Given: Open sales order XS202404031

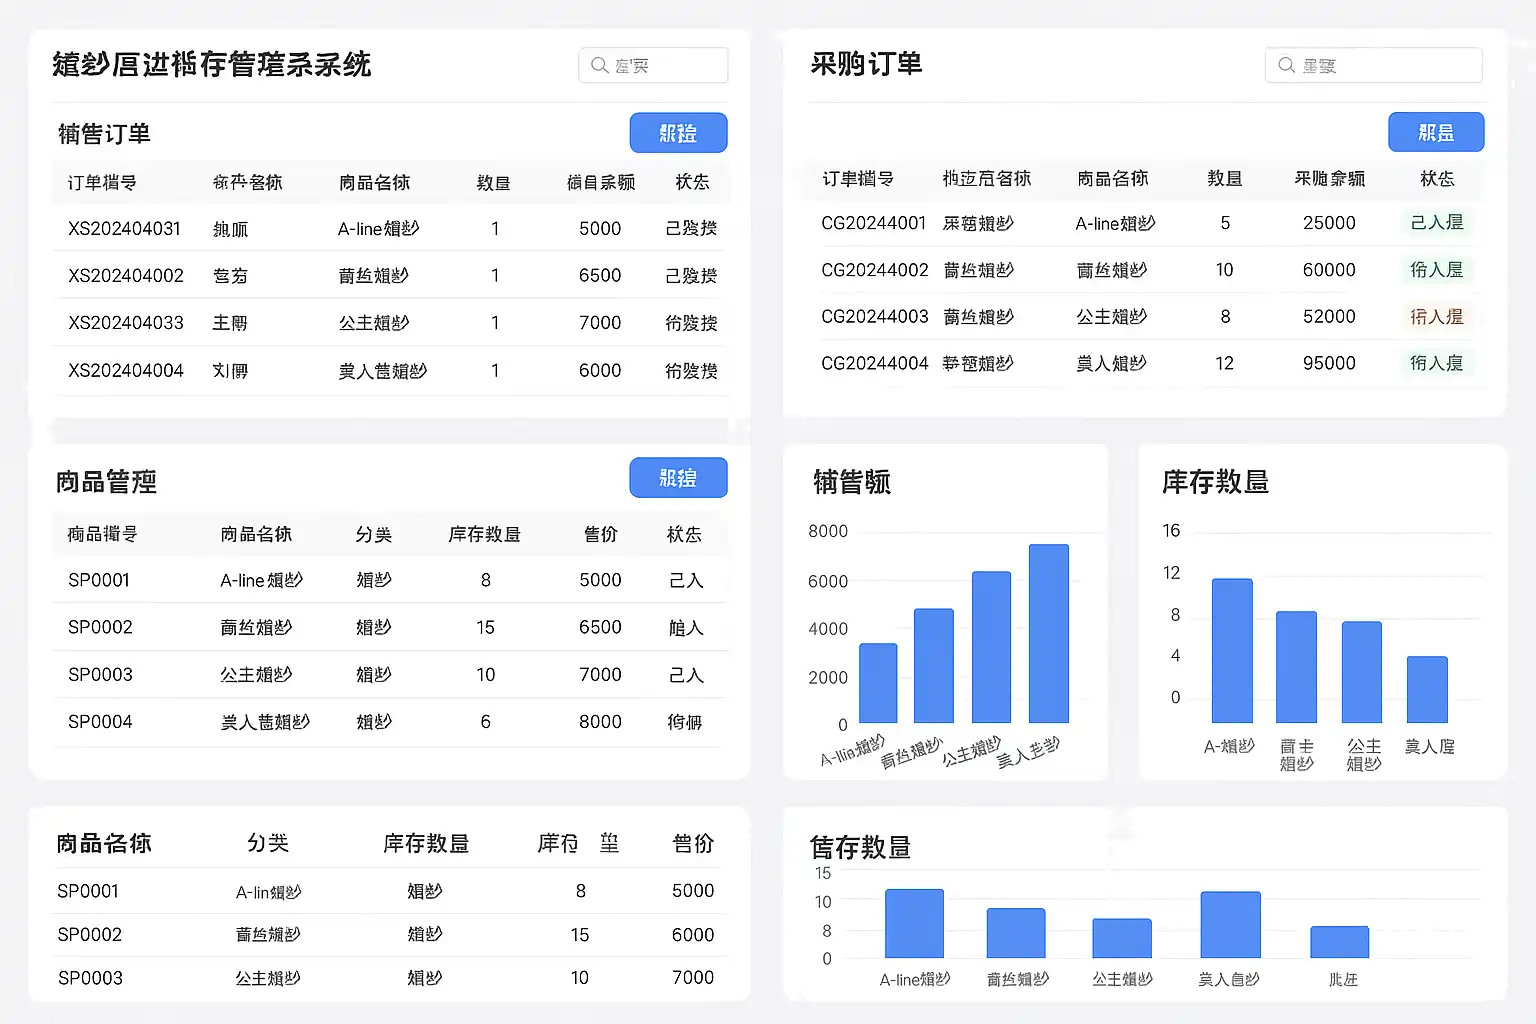Looking at the screenshot, I should [x=124, y=229].
